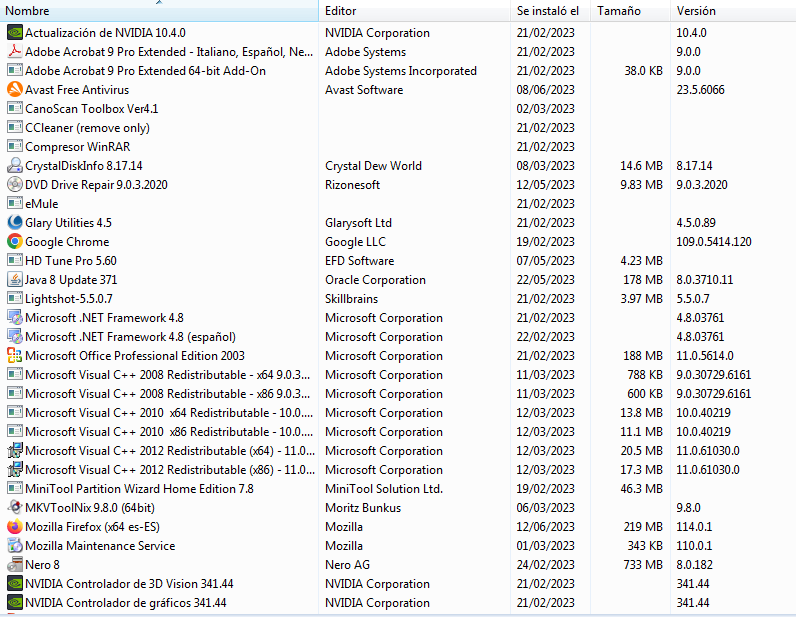Click version '109.0.5414.120' of Google Chrome
Viewport: 796px width, 617px height.
pyautogui.click(x=713, y=242)
